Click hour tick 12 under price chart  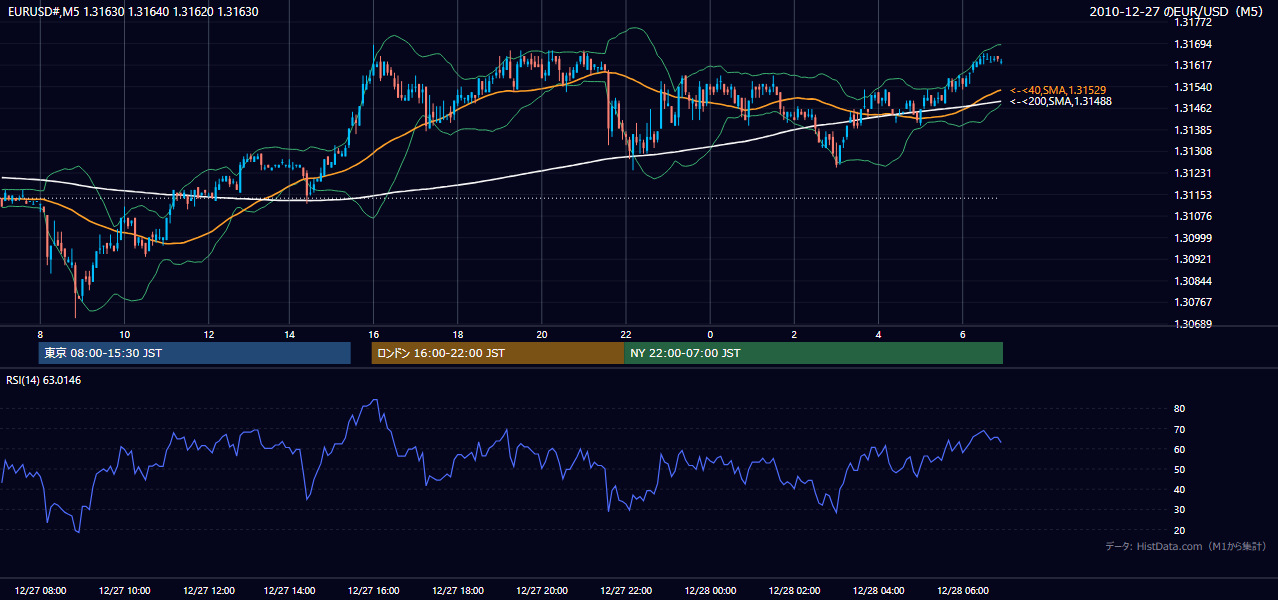208,334
